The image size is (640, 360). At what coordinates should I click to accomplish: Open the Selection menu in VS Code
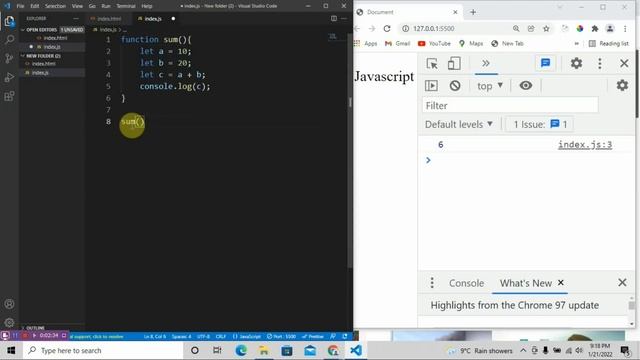[x=55, y=6]
